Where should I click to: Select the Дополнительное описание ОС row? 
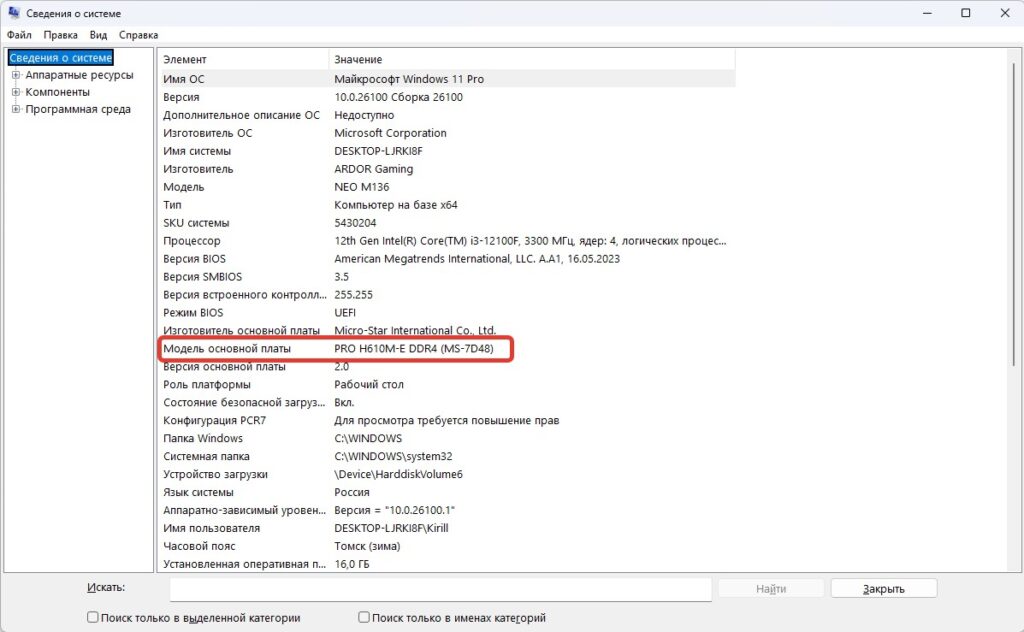point(447,115)
